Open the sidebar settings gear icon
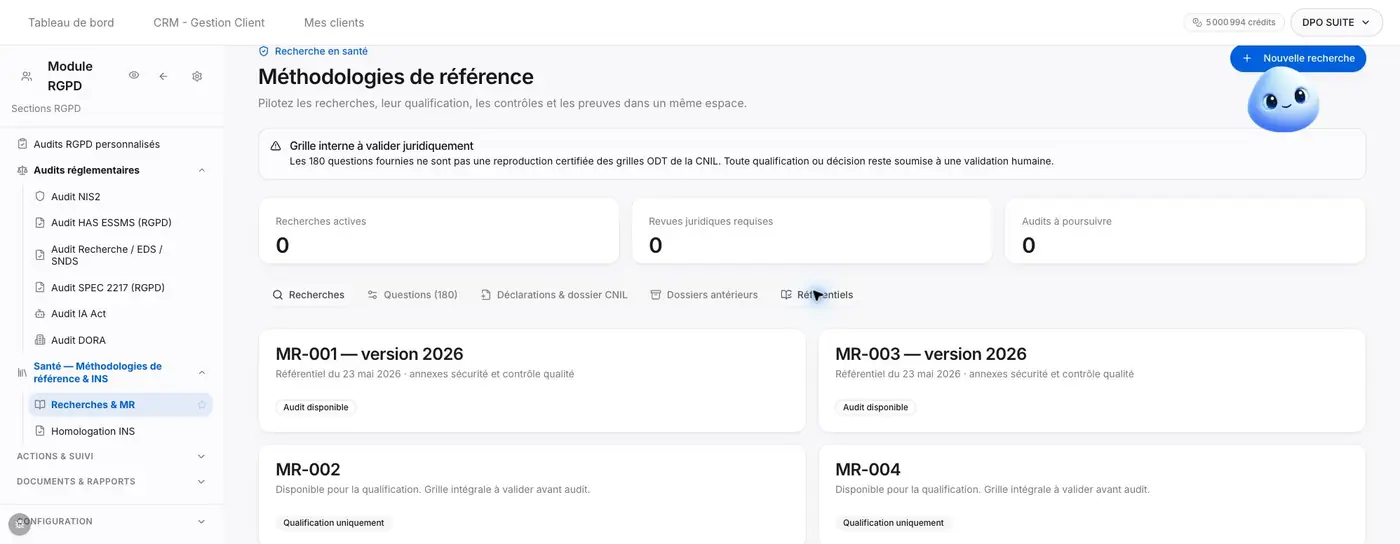Viewport: 1400px width, 544px height. coord(197,76)
